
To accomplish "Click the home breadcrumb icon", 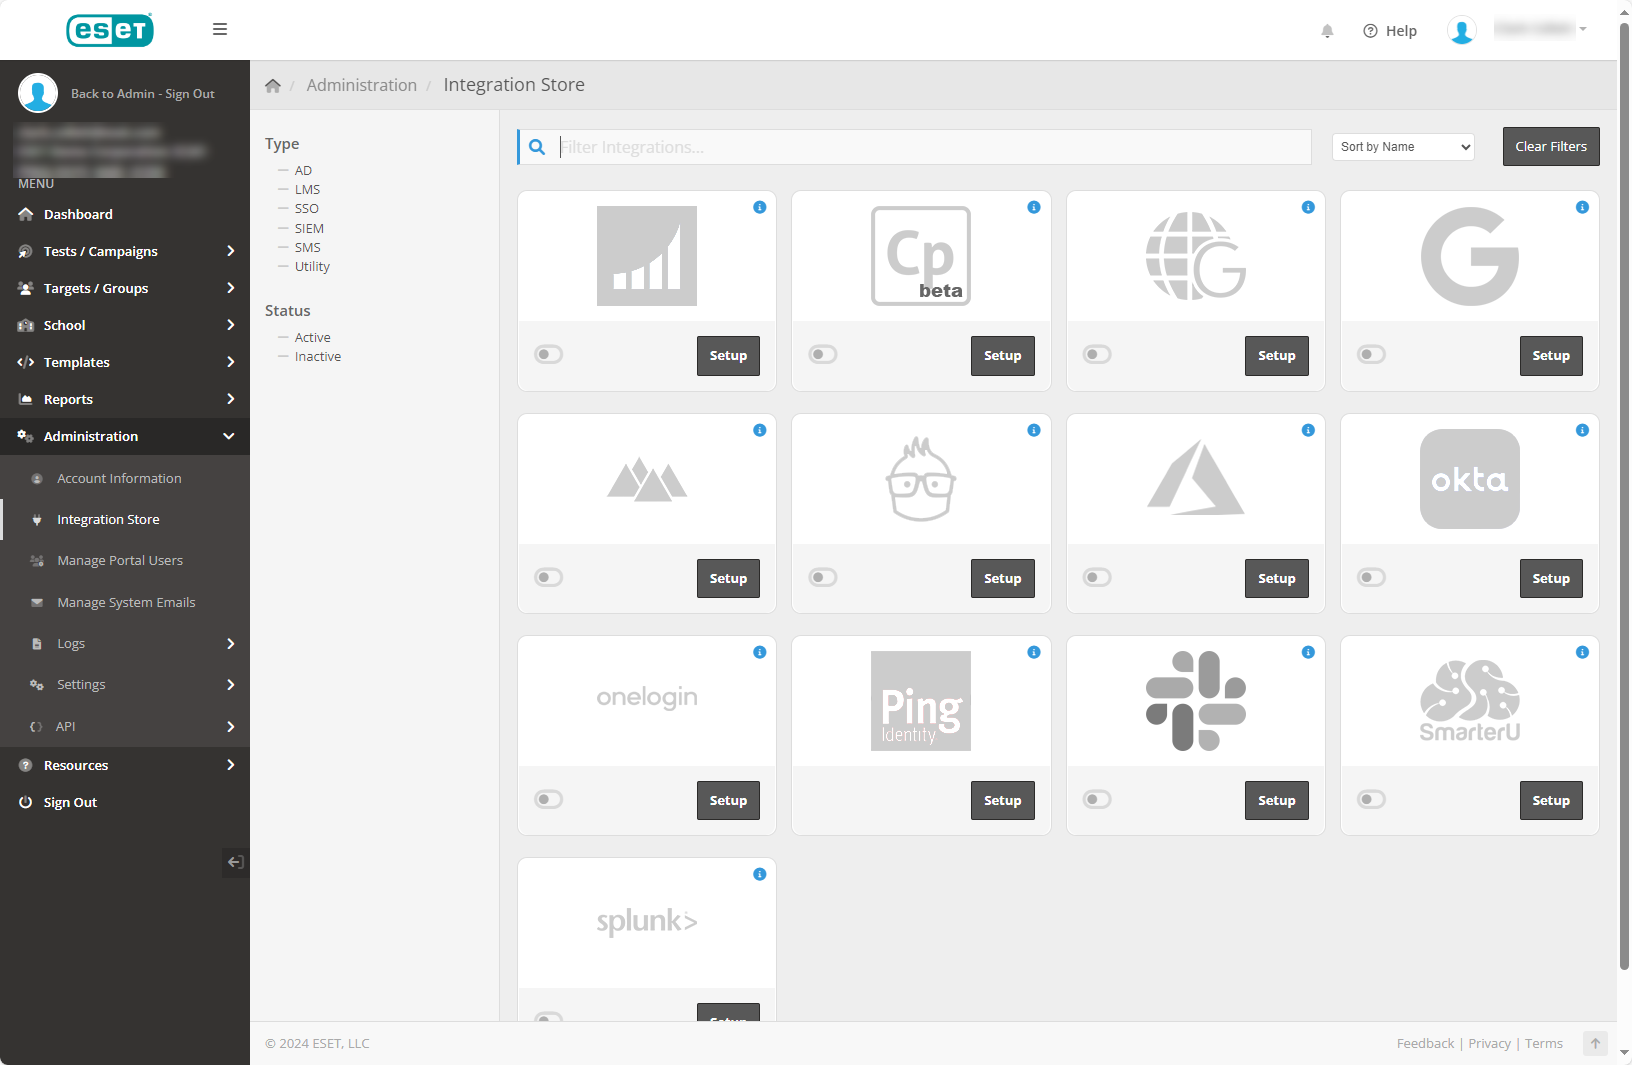I will click(272, 86).
